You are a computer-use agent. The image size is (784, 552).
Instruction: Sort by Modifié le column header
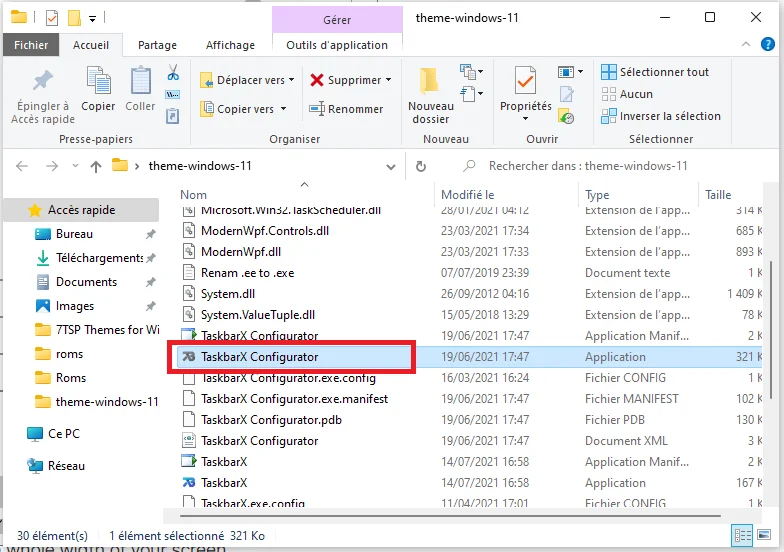point(468,194)
